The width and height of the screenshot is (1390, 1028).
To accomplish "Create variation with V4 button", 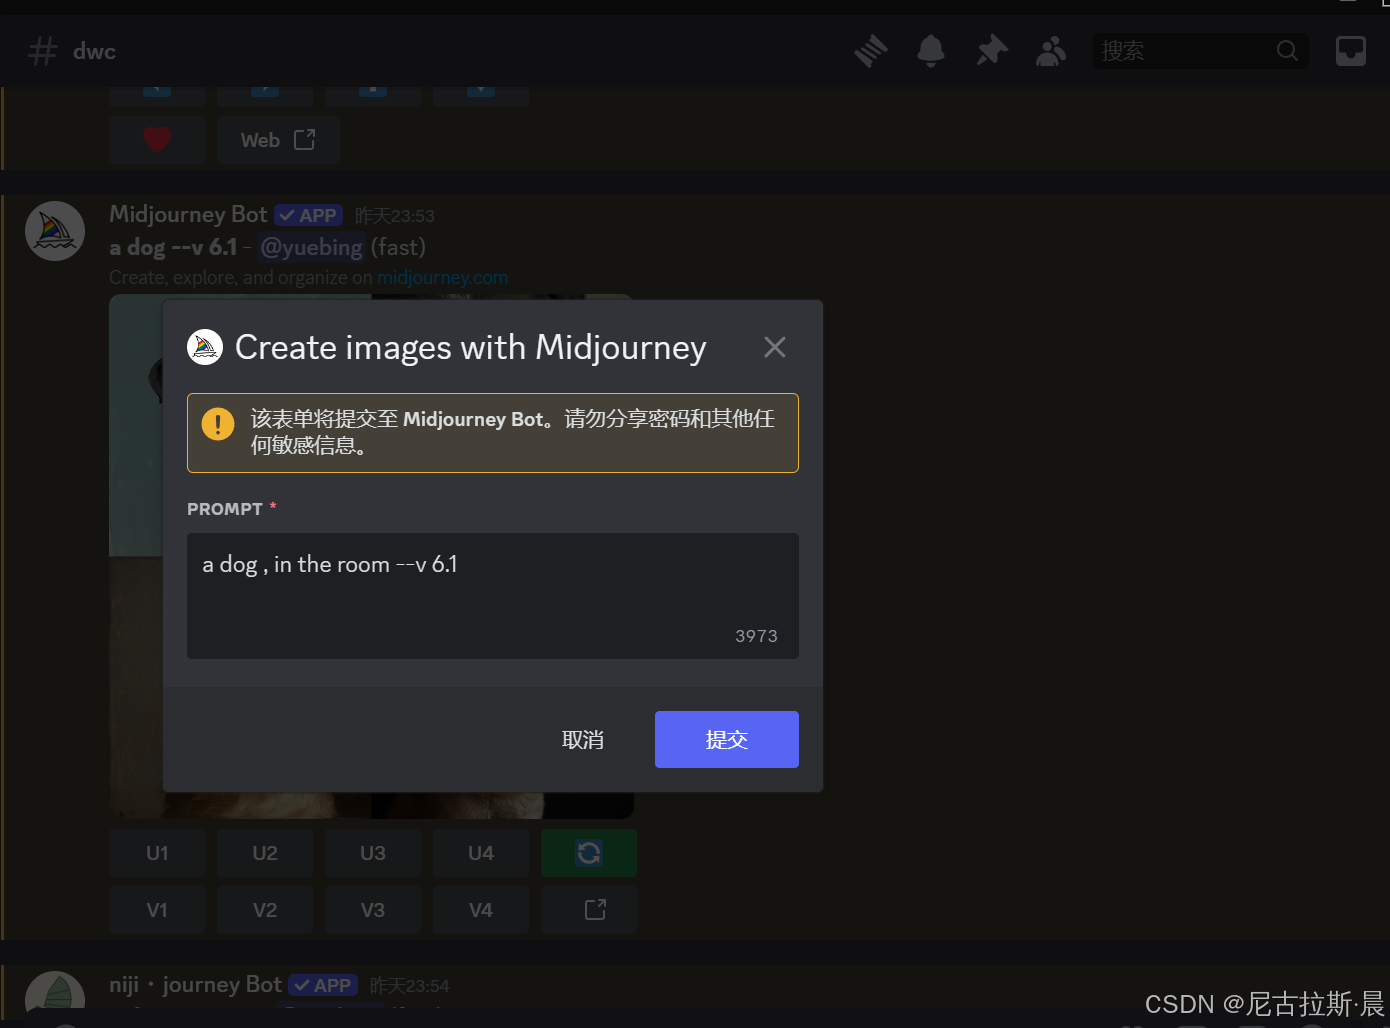I will point(481,910).
